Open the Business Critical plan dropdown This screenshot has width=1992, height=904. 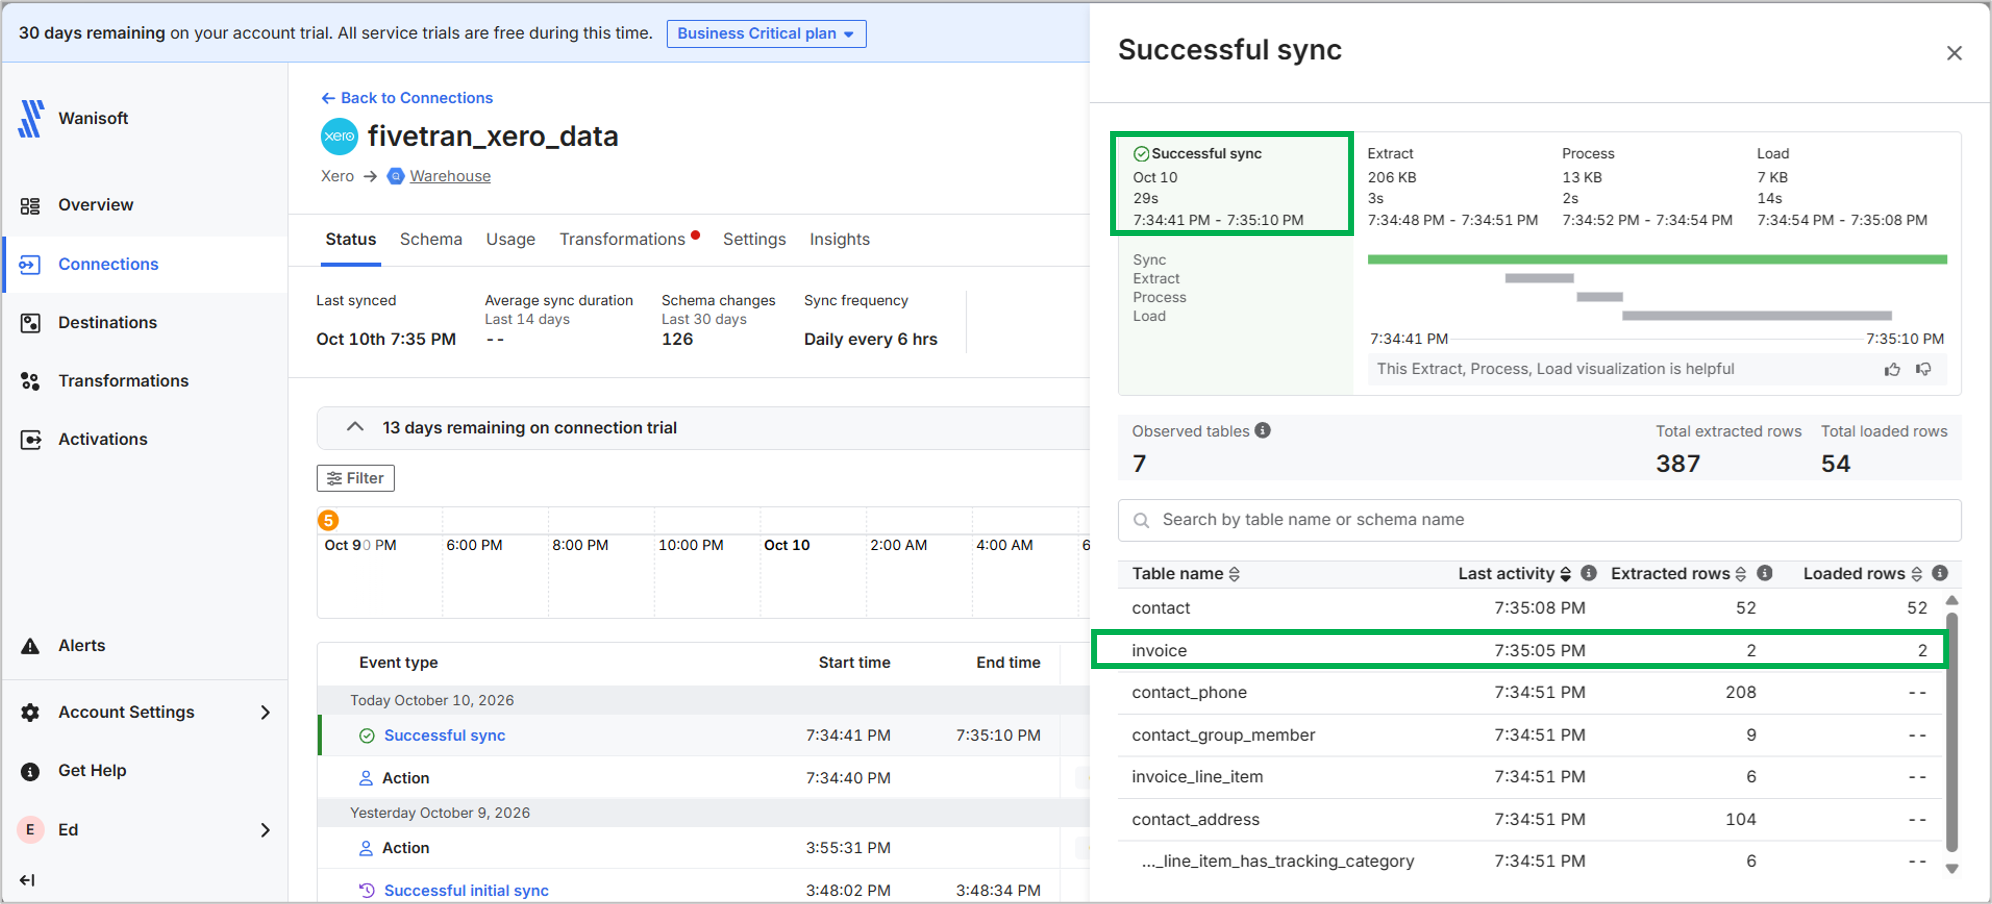tap(766, 33)
